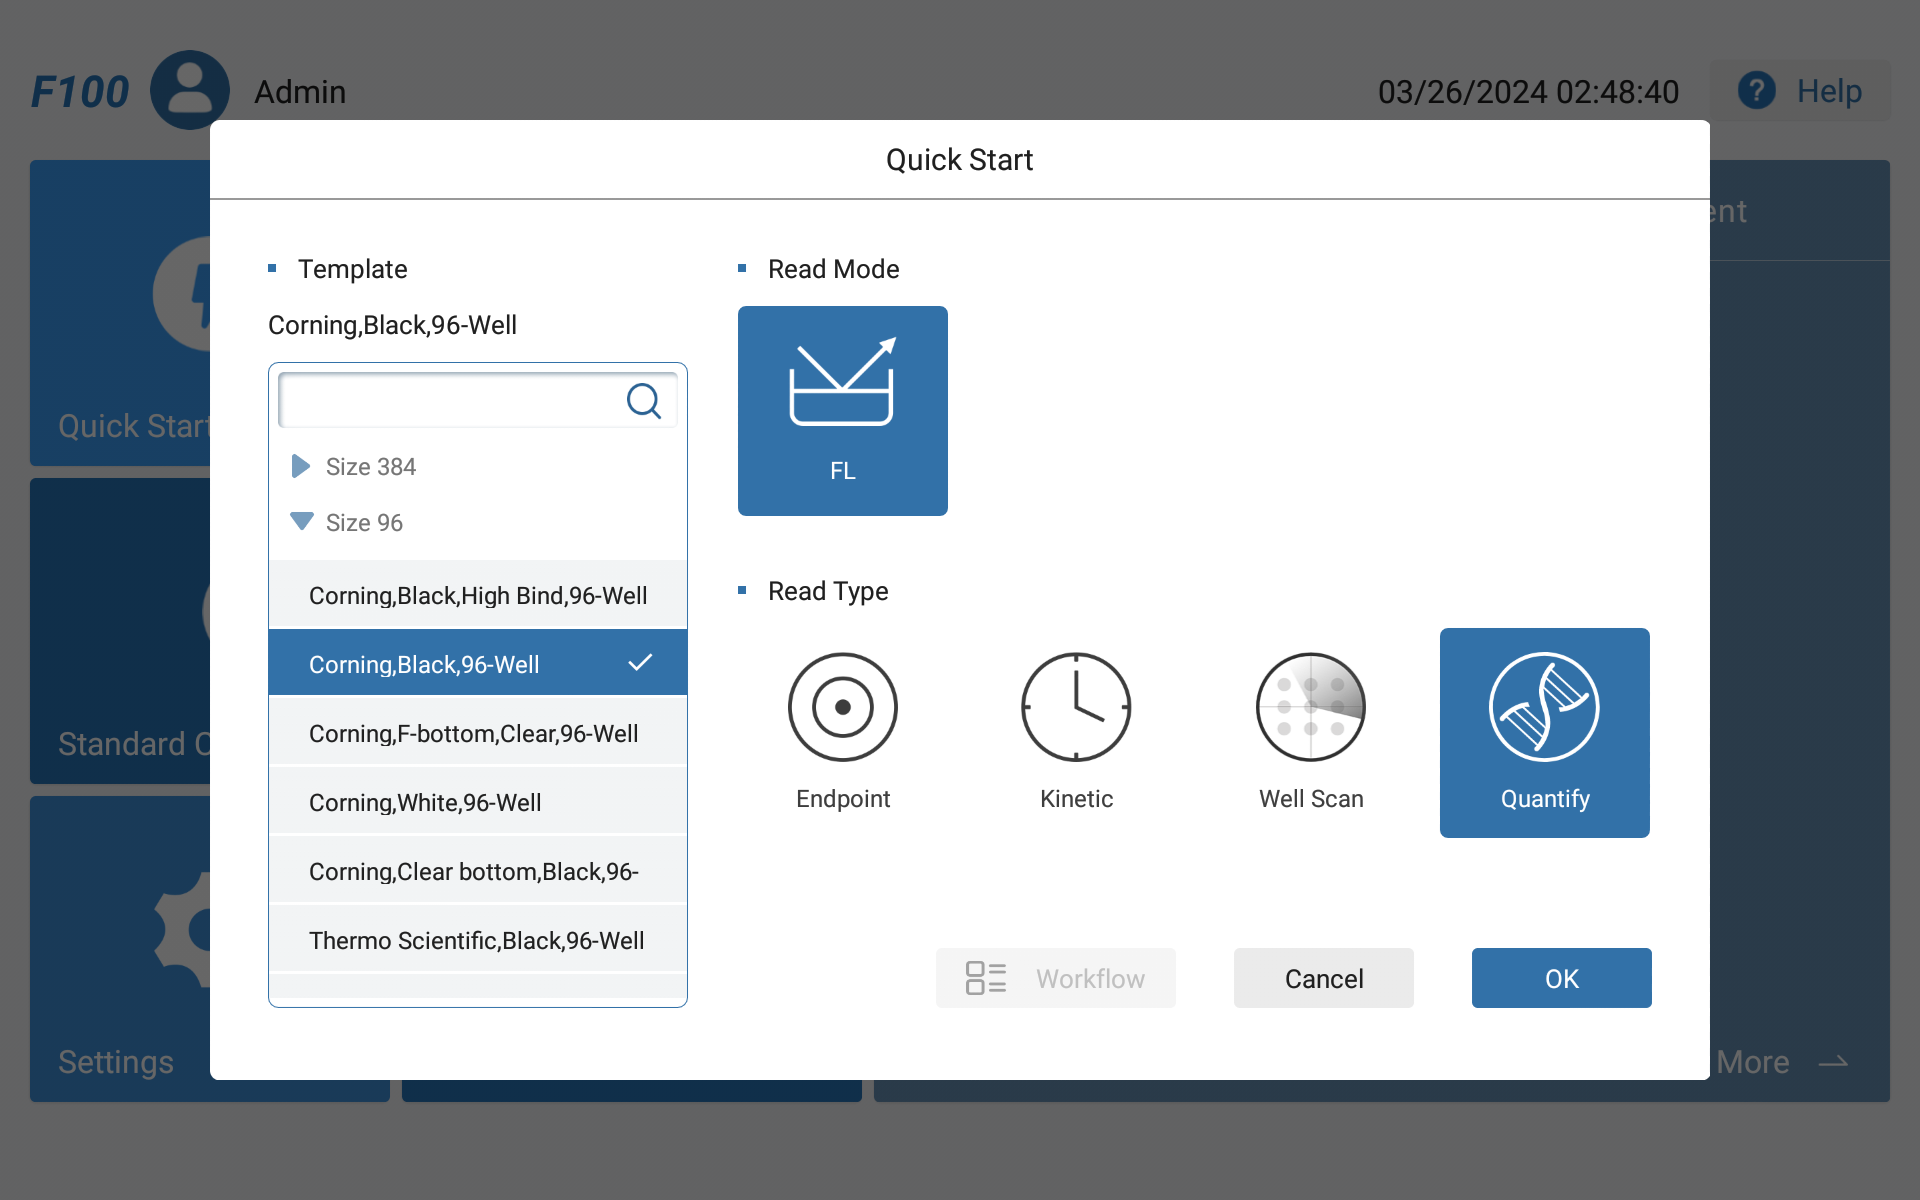
Task: Click the checkmark on Corning,Black,96-Well row
Action: pyautogui.click(x=640, y=662)
